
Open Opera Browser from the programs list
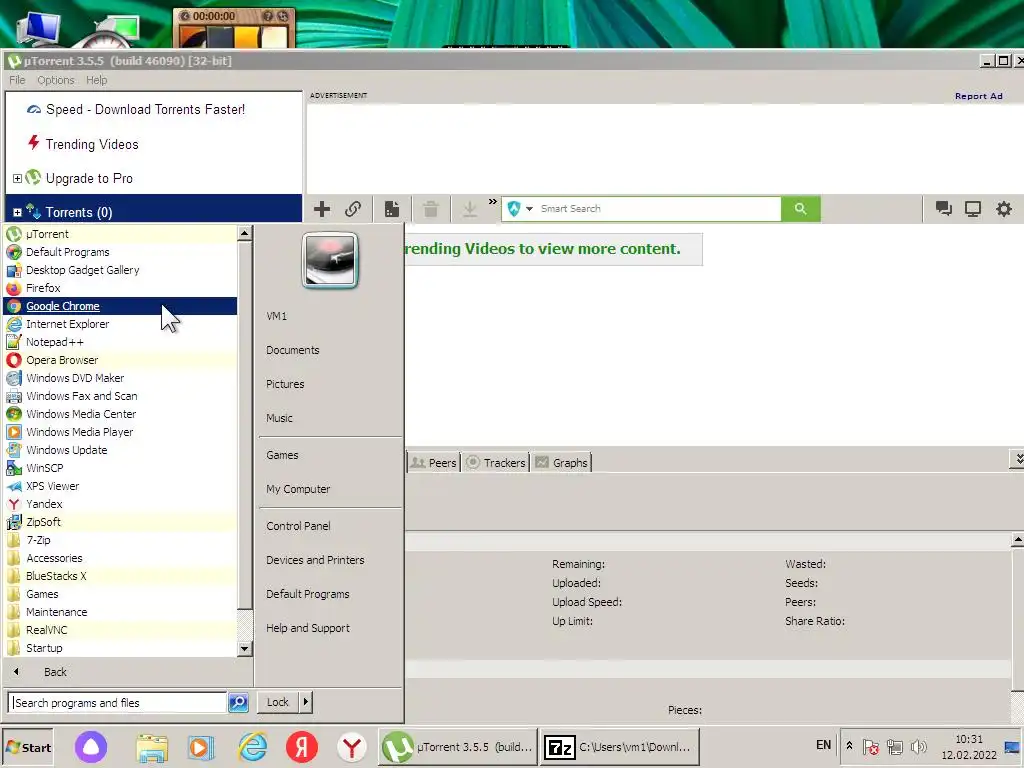click(120, 360)
